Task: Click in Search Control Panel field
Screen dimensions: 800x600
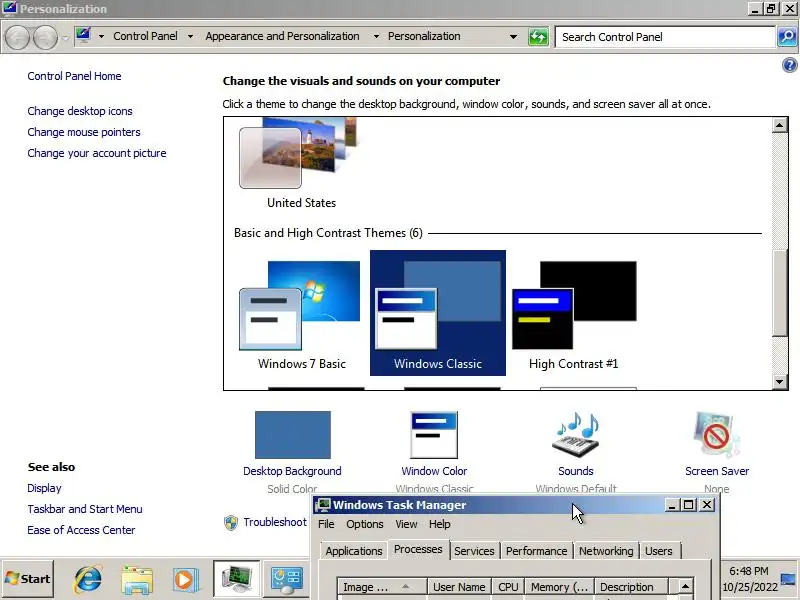Action: (x=665, y=37)
